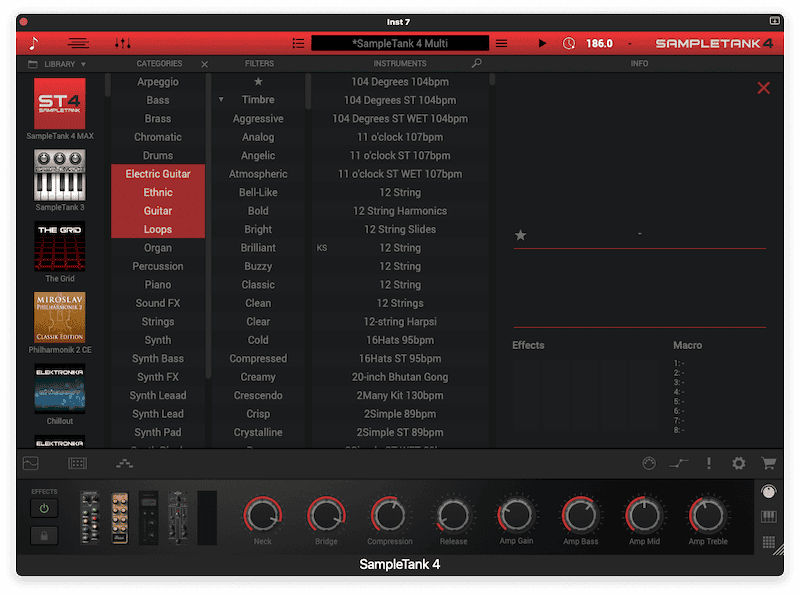The width and height of the screenshot is (800, 595).
Task: Select the empty fifth effects slot
Action: tap(207, 518)
